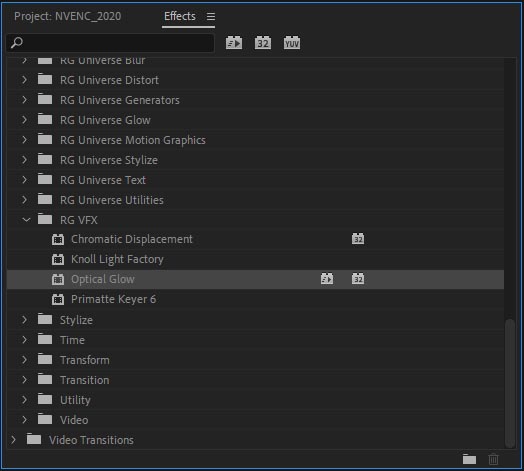
Task: Click the Utility folder icon
Action: point(45,399)
